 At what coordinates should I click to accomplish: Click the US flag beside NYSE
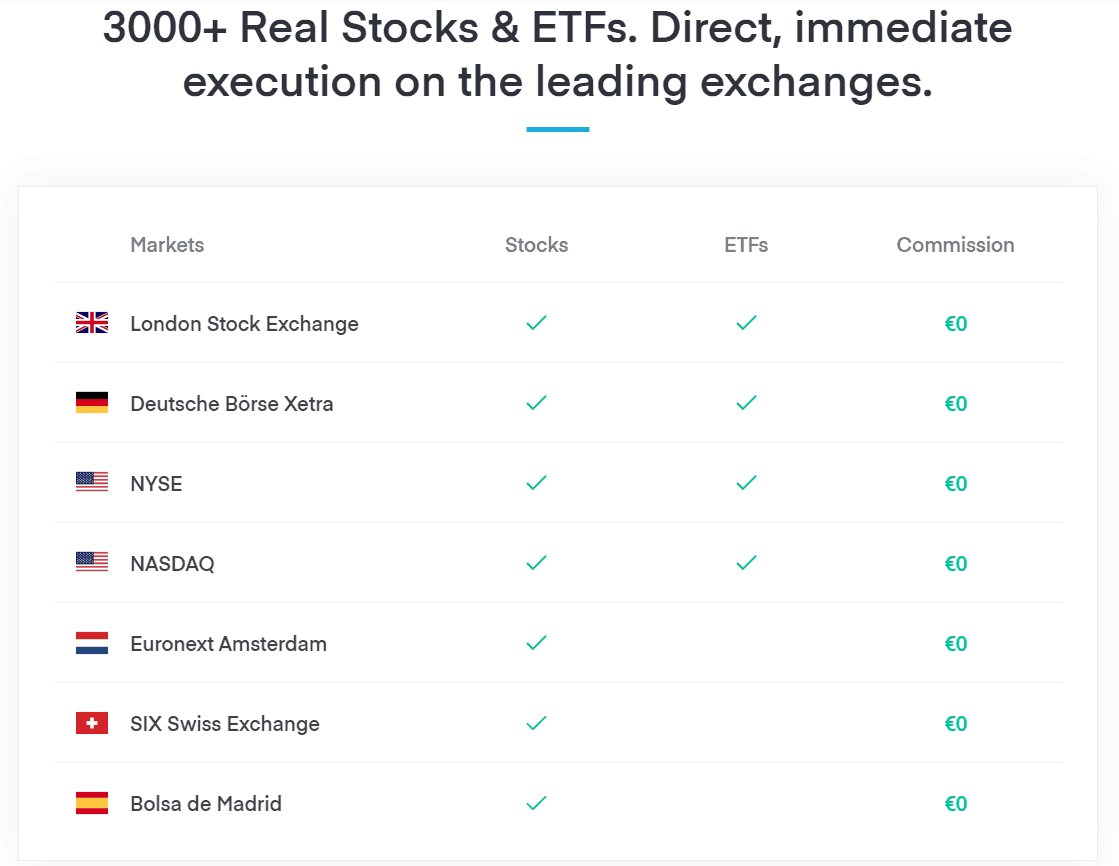click(x=92, y=482)
